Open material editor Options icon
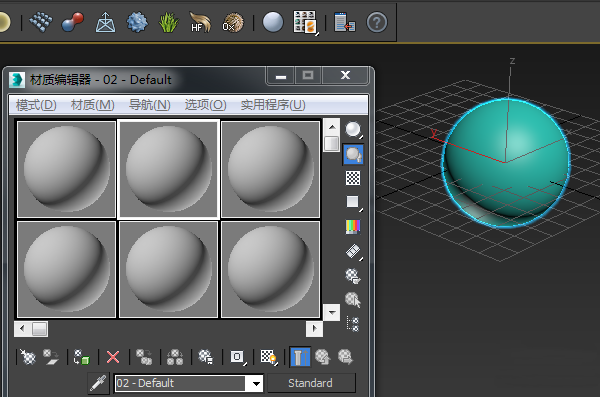The height and width of the screenshot is (397, 600). [353, 276]
